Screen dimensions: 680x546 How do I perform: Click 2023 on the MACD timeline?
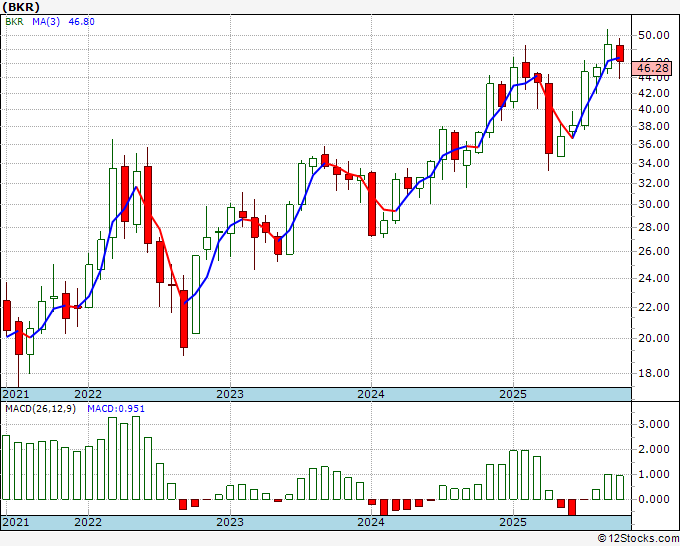coord(230,522)
